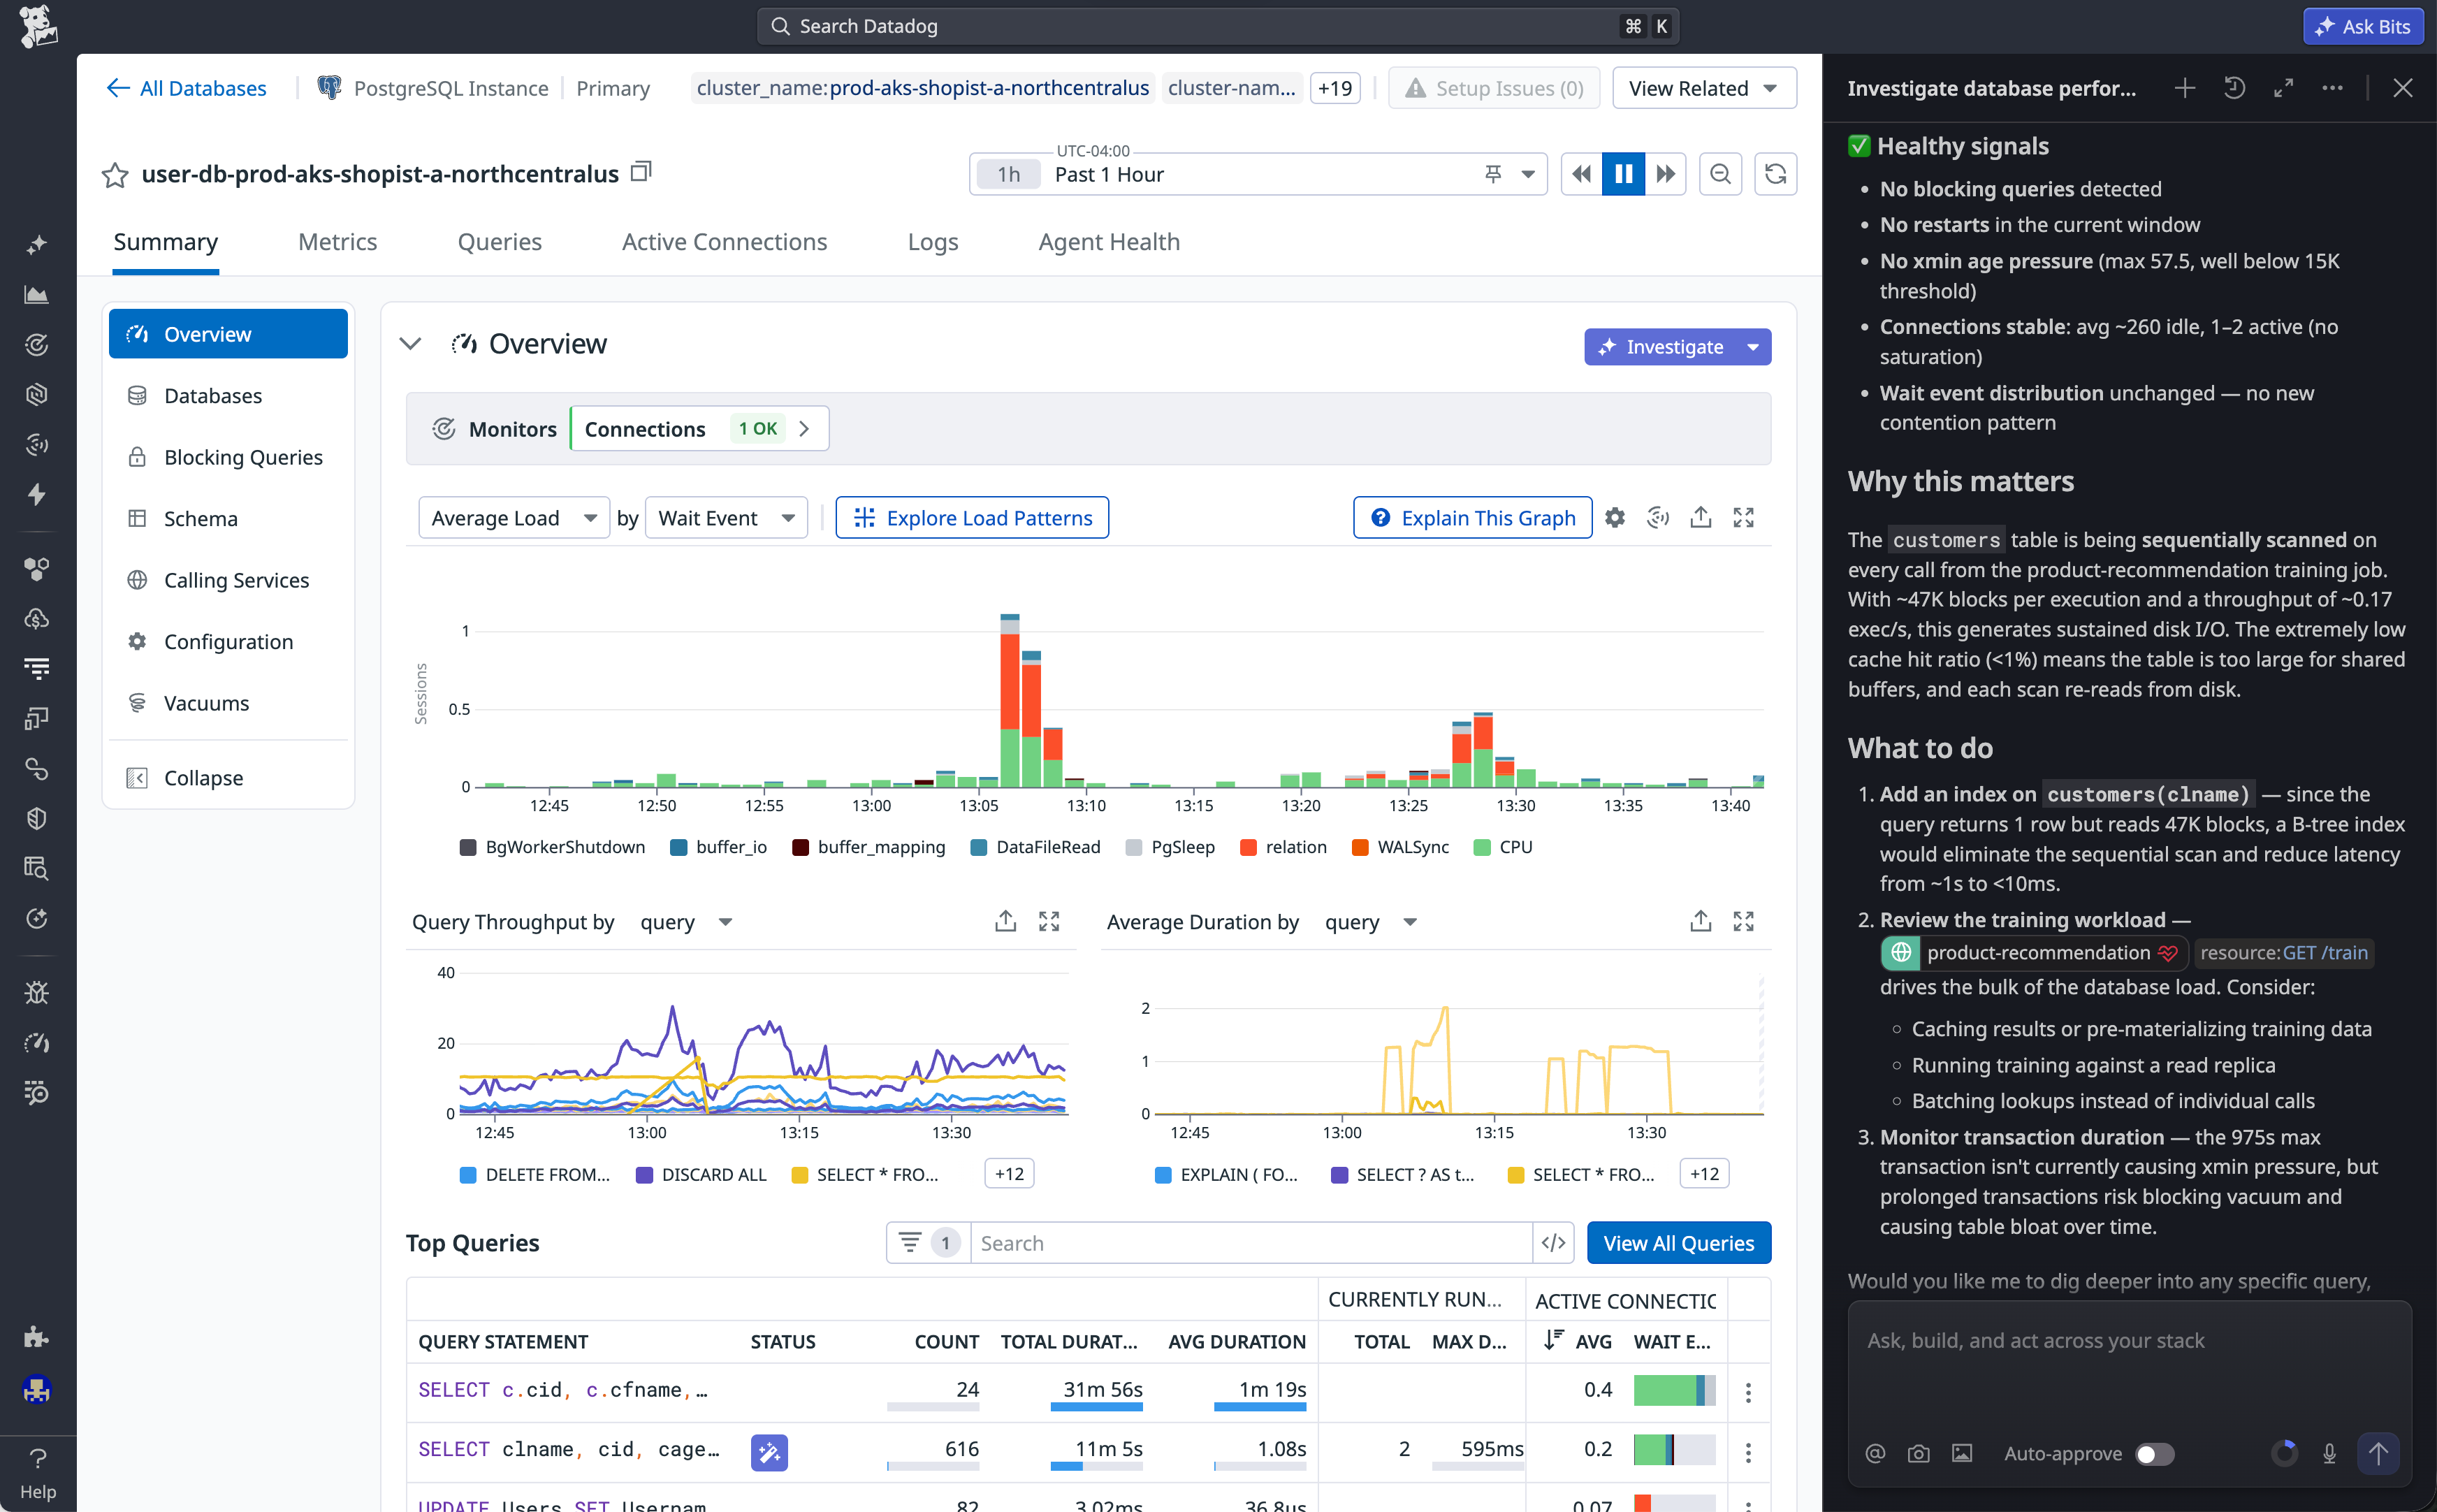This screenshot has width=2437, height=1512.
Task: Open Investigate button dropdown arrow
Action: [1753, 347]
